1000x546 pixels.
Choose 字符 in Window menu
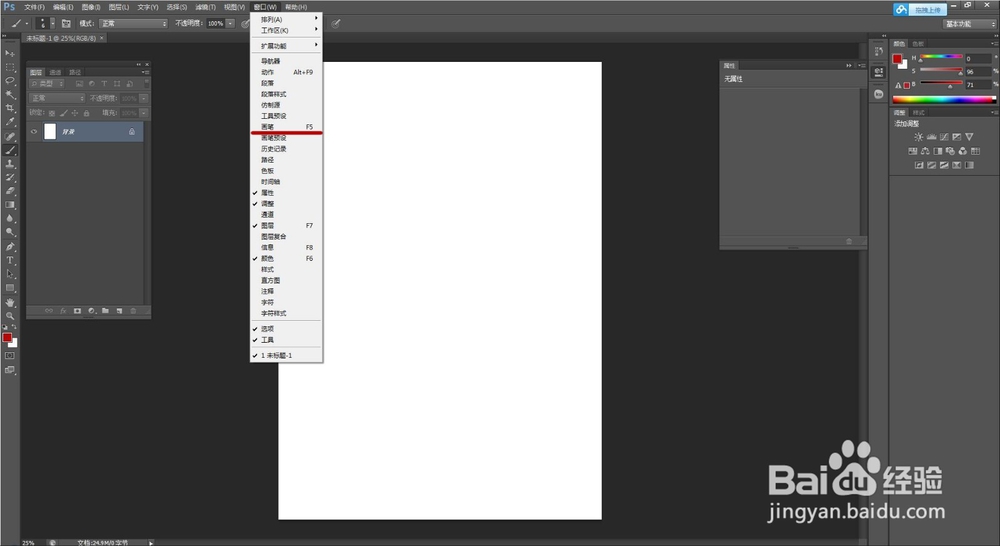pos(286,302)
